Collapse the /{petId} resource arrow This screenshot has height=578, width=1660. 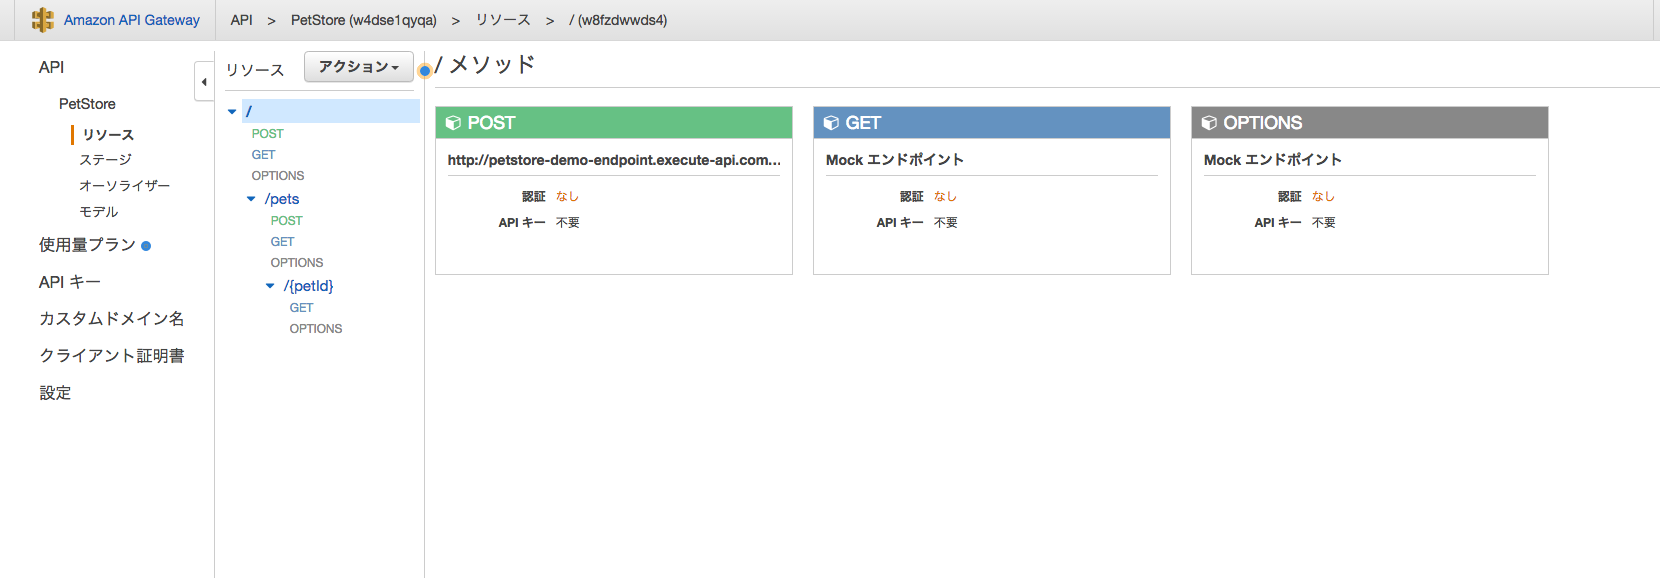[270, 286]
